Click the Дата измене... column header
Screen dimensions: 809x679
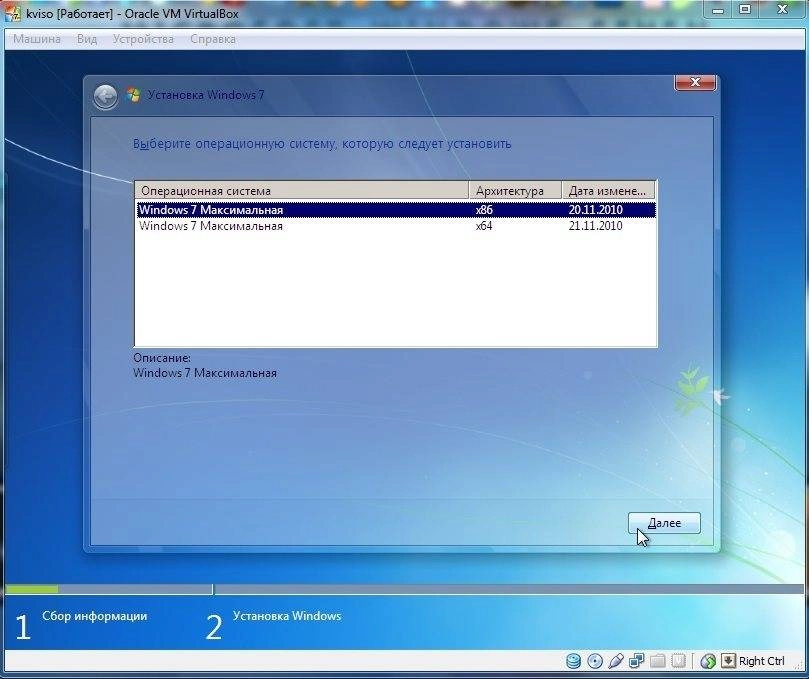[x=608, y=190]
